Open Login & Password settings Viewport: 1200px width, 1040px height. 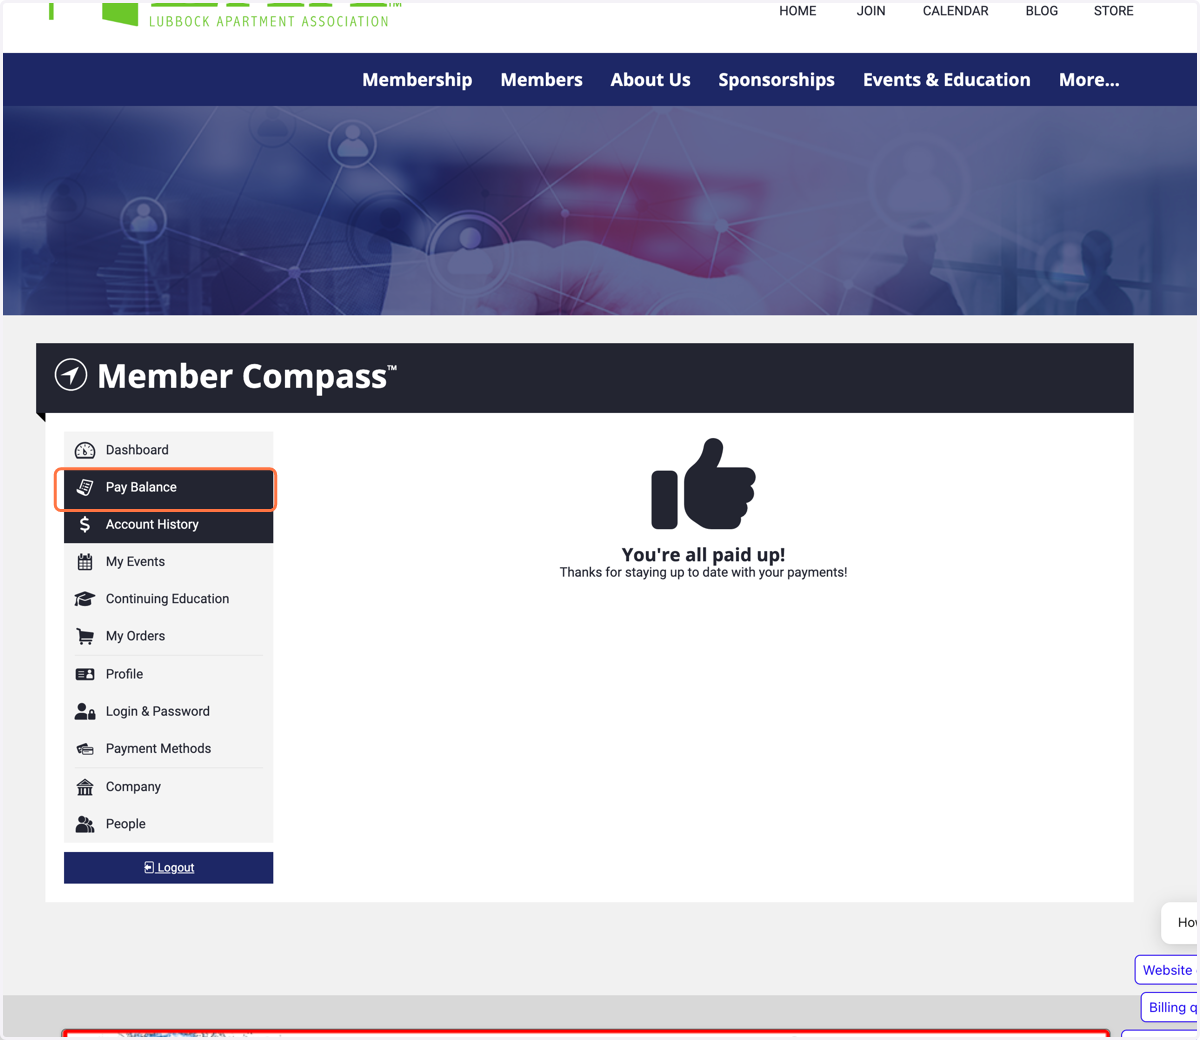(168, 711)
